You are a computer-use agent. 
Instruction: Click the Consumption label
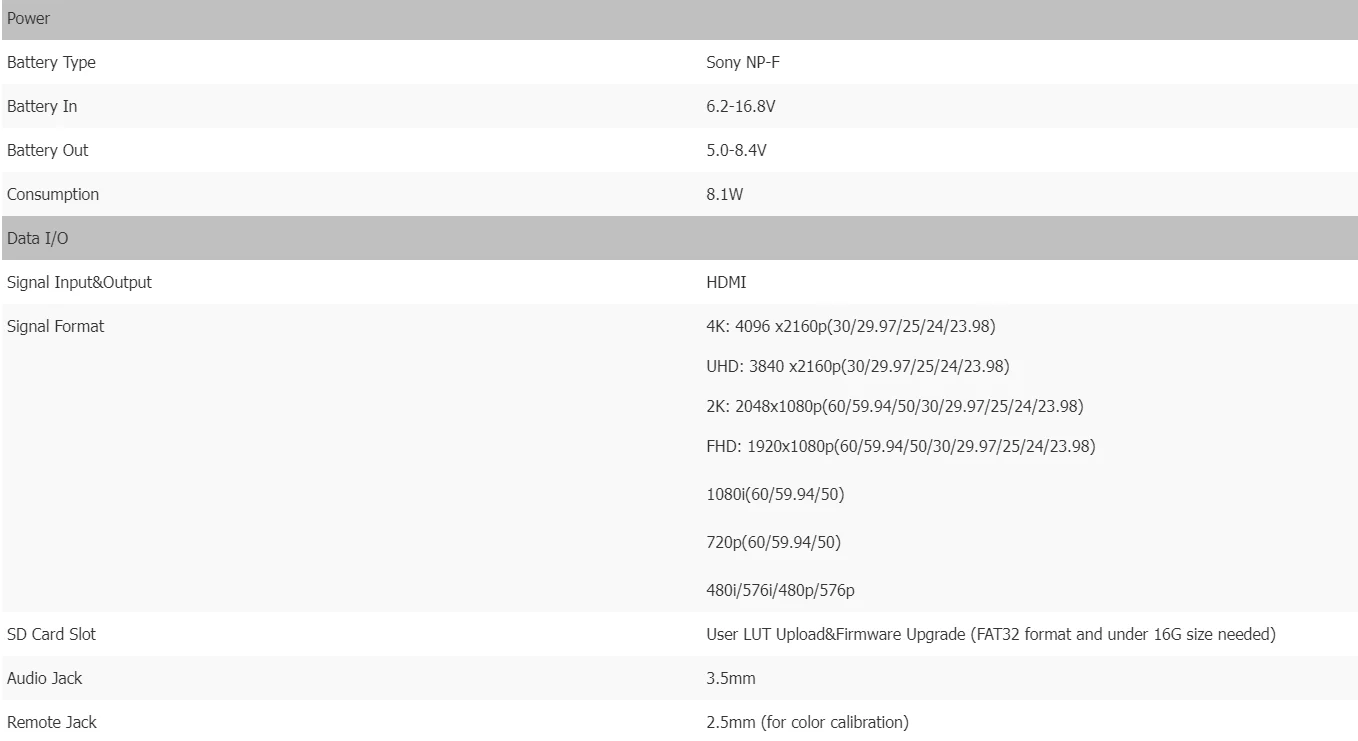(53, 195)
